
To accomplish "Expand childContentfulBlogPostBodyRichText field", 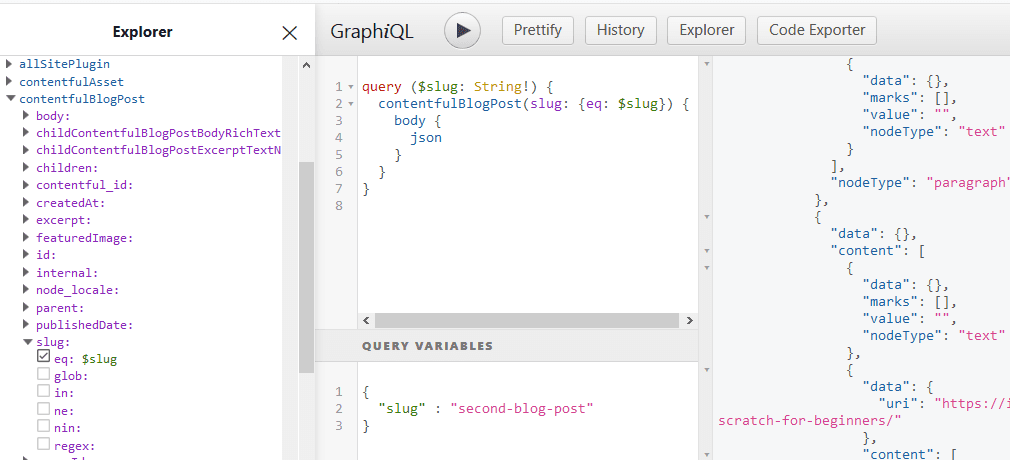I will point(26,133).
